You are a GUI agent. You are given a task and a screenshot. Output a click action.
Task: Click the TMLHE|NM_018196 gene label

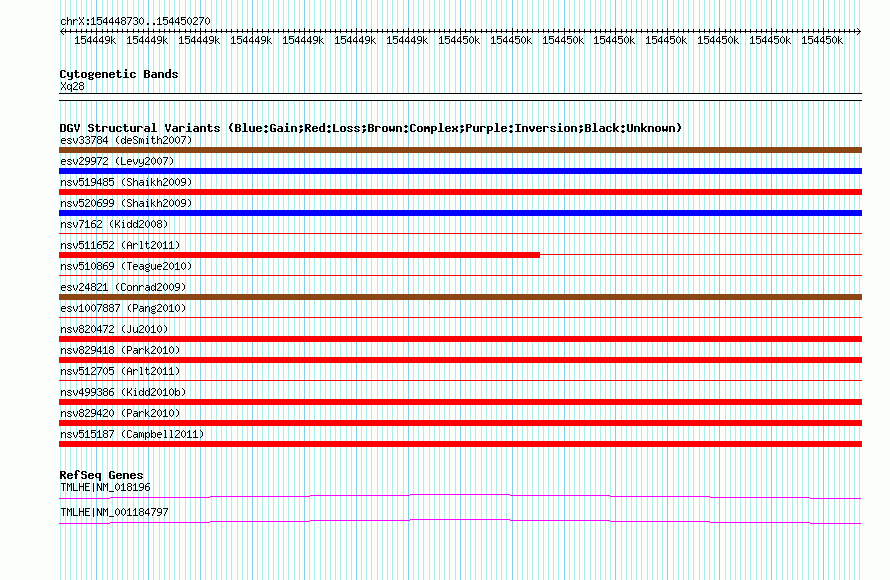[x=106, y=487]
